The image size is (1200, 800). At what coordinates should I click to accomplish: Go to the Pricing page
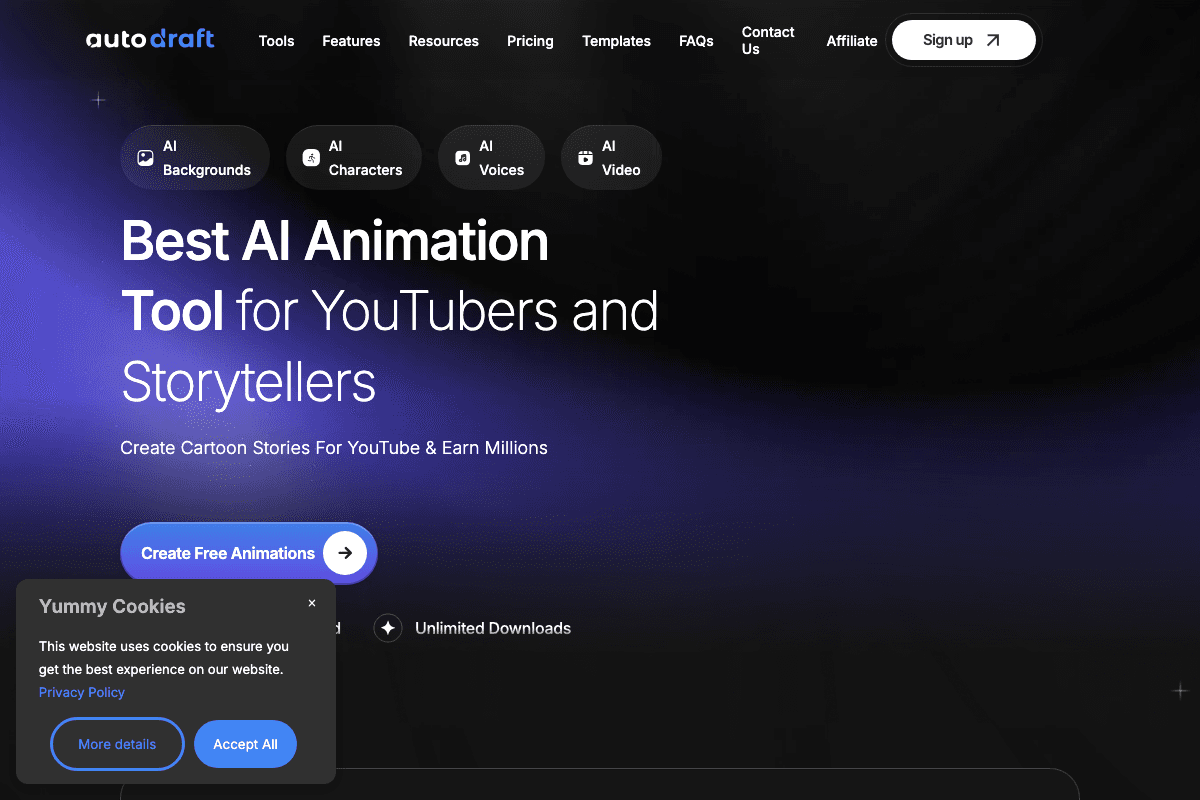click(x=530, y=41)
